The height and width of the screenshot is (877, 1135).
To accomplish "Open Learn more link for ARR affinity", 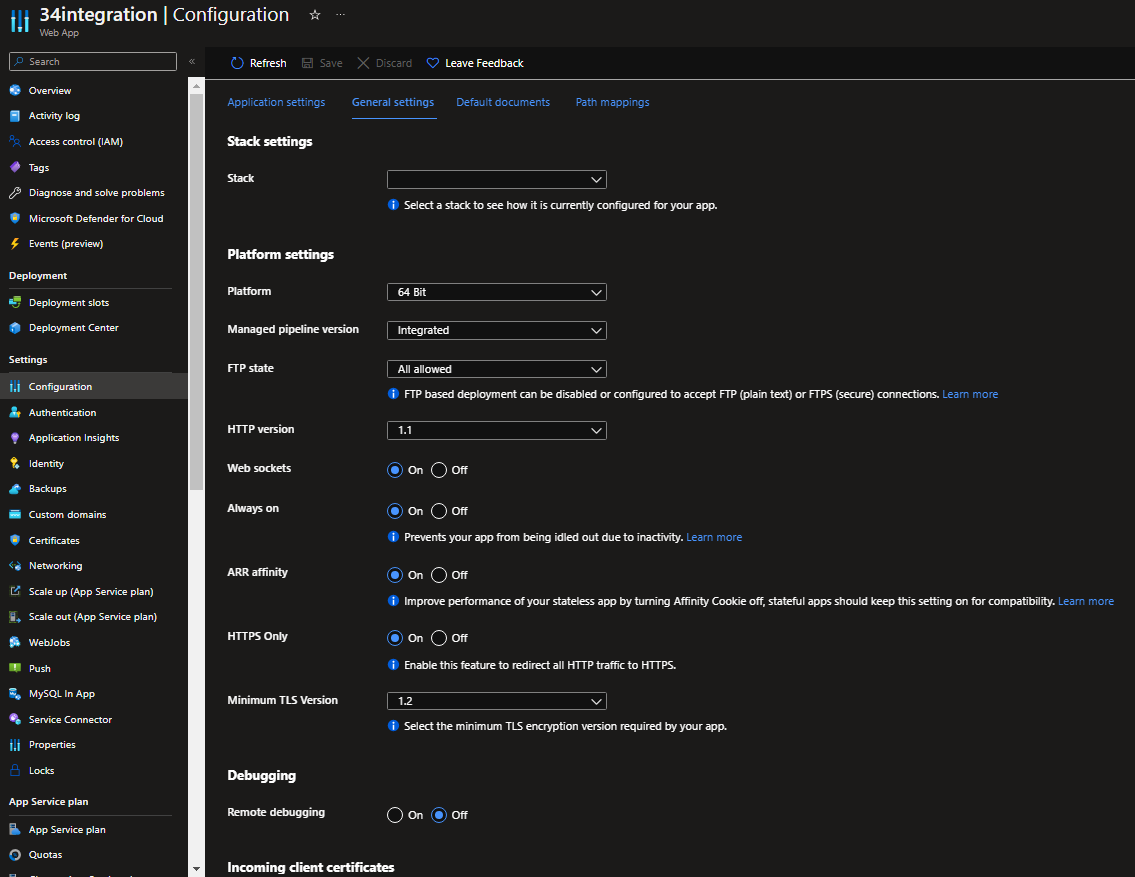I will [x=1086, y=601].
